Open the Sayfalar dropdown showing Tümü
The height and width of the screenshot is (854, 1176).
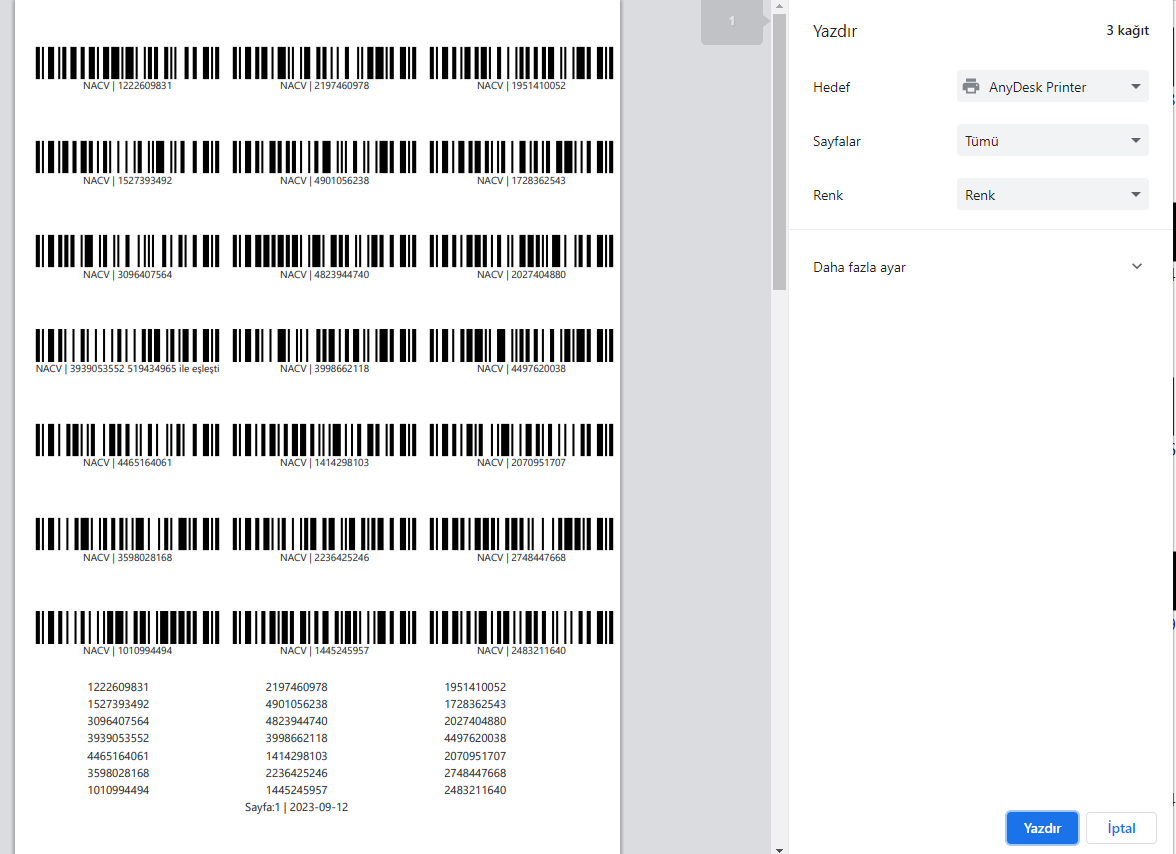1052,141
